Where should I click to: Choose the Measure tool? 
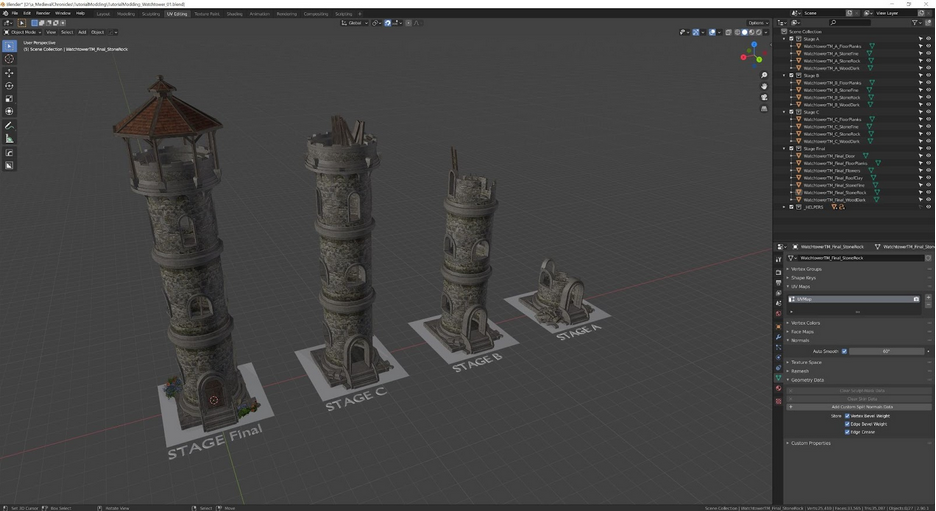pyautogui.click(x=9, y=139)
